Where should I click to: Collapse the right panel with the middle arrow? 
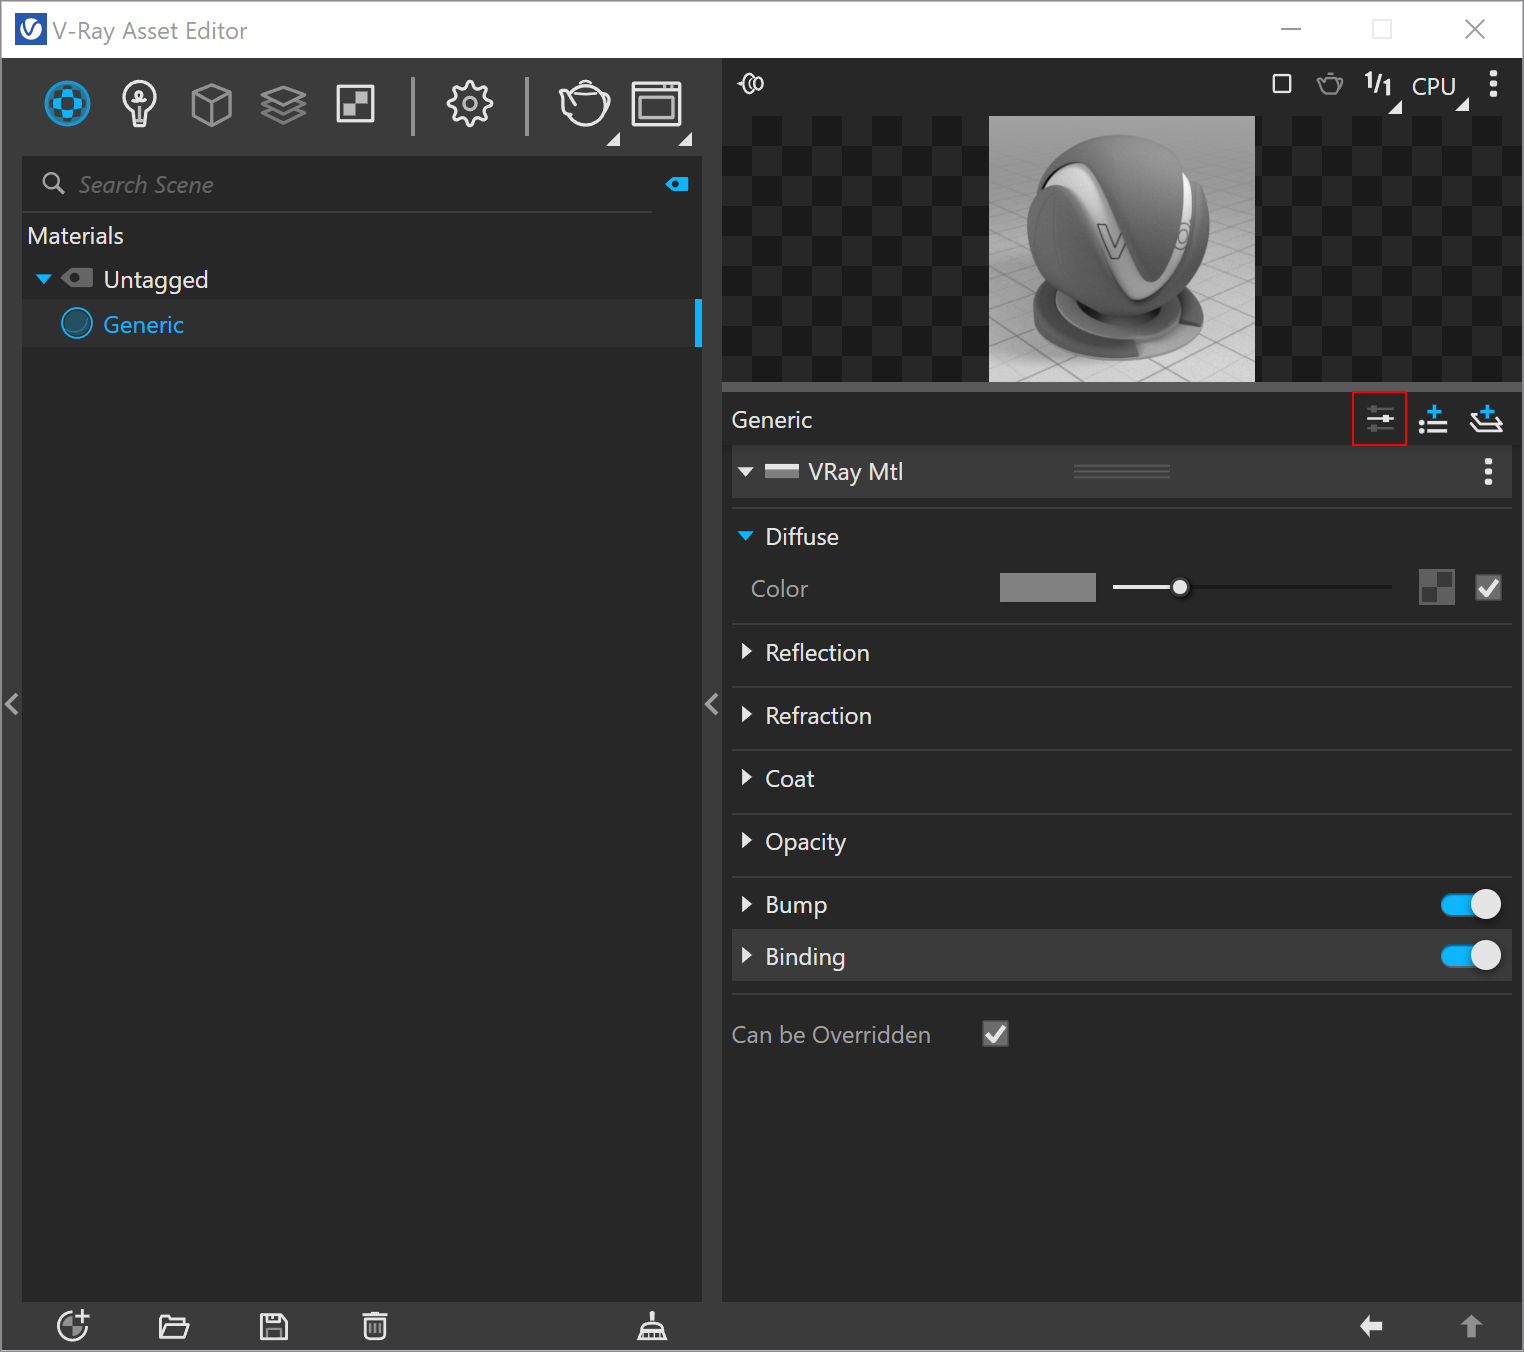click(712, 705)
